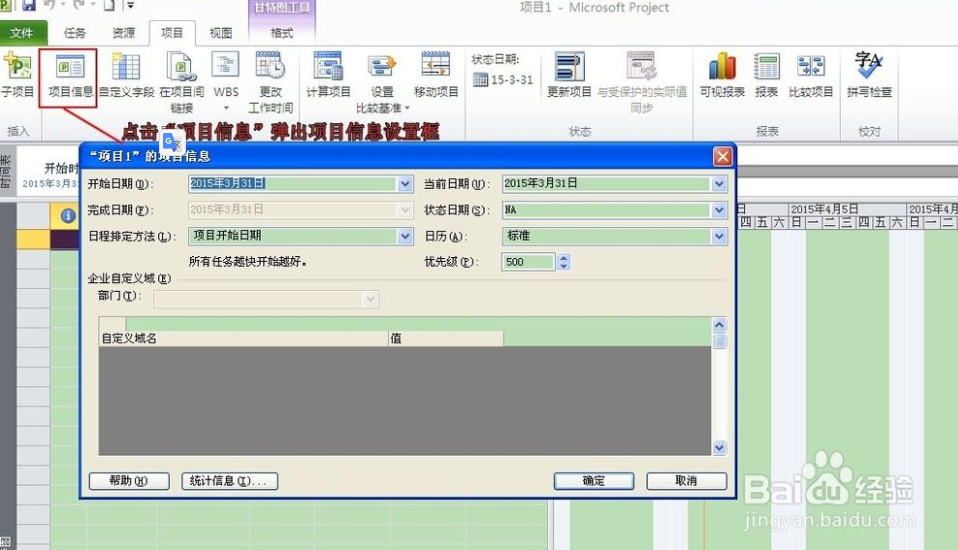Viewport: 958px width, 550px height.
Task: Click 在项目间链接 (Links Between Projects) icon
Action: (x=181, y=77)
